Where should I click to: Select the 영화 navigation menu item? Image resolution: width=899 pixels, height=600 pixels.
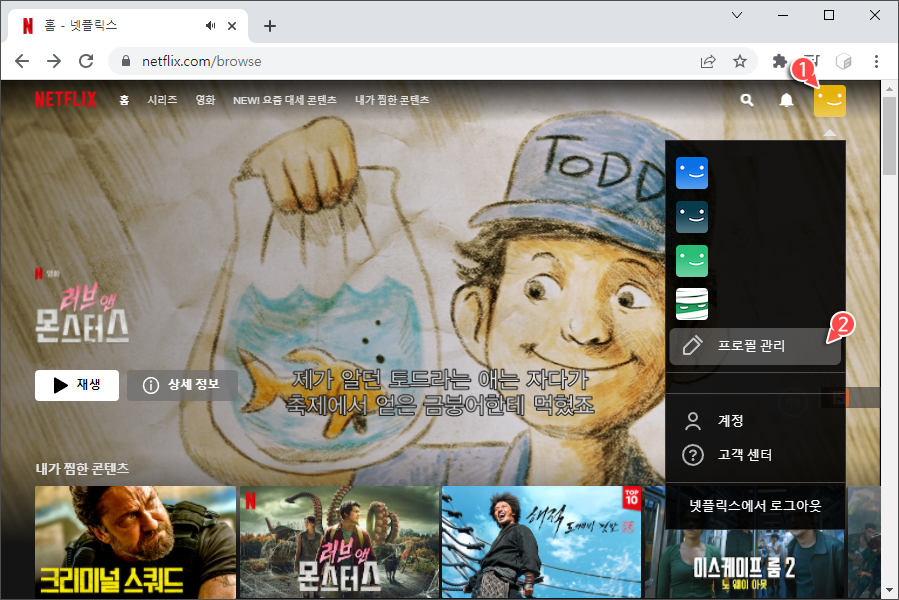tap(205, 100)
